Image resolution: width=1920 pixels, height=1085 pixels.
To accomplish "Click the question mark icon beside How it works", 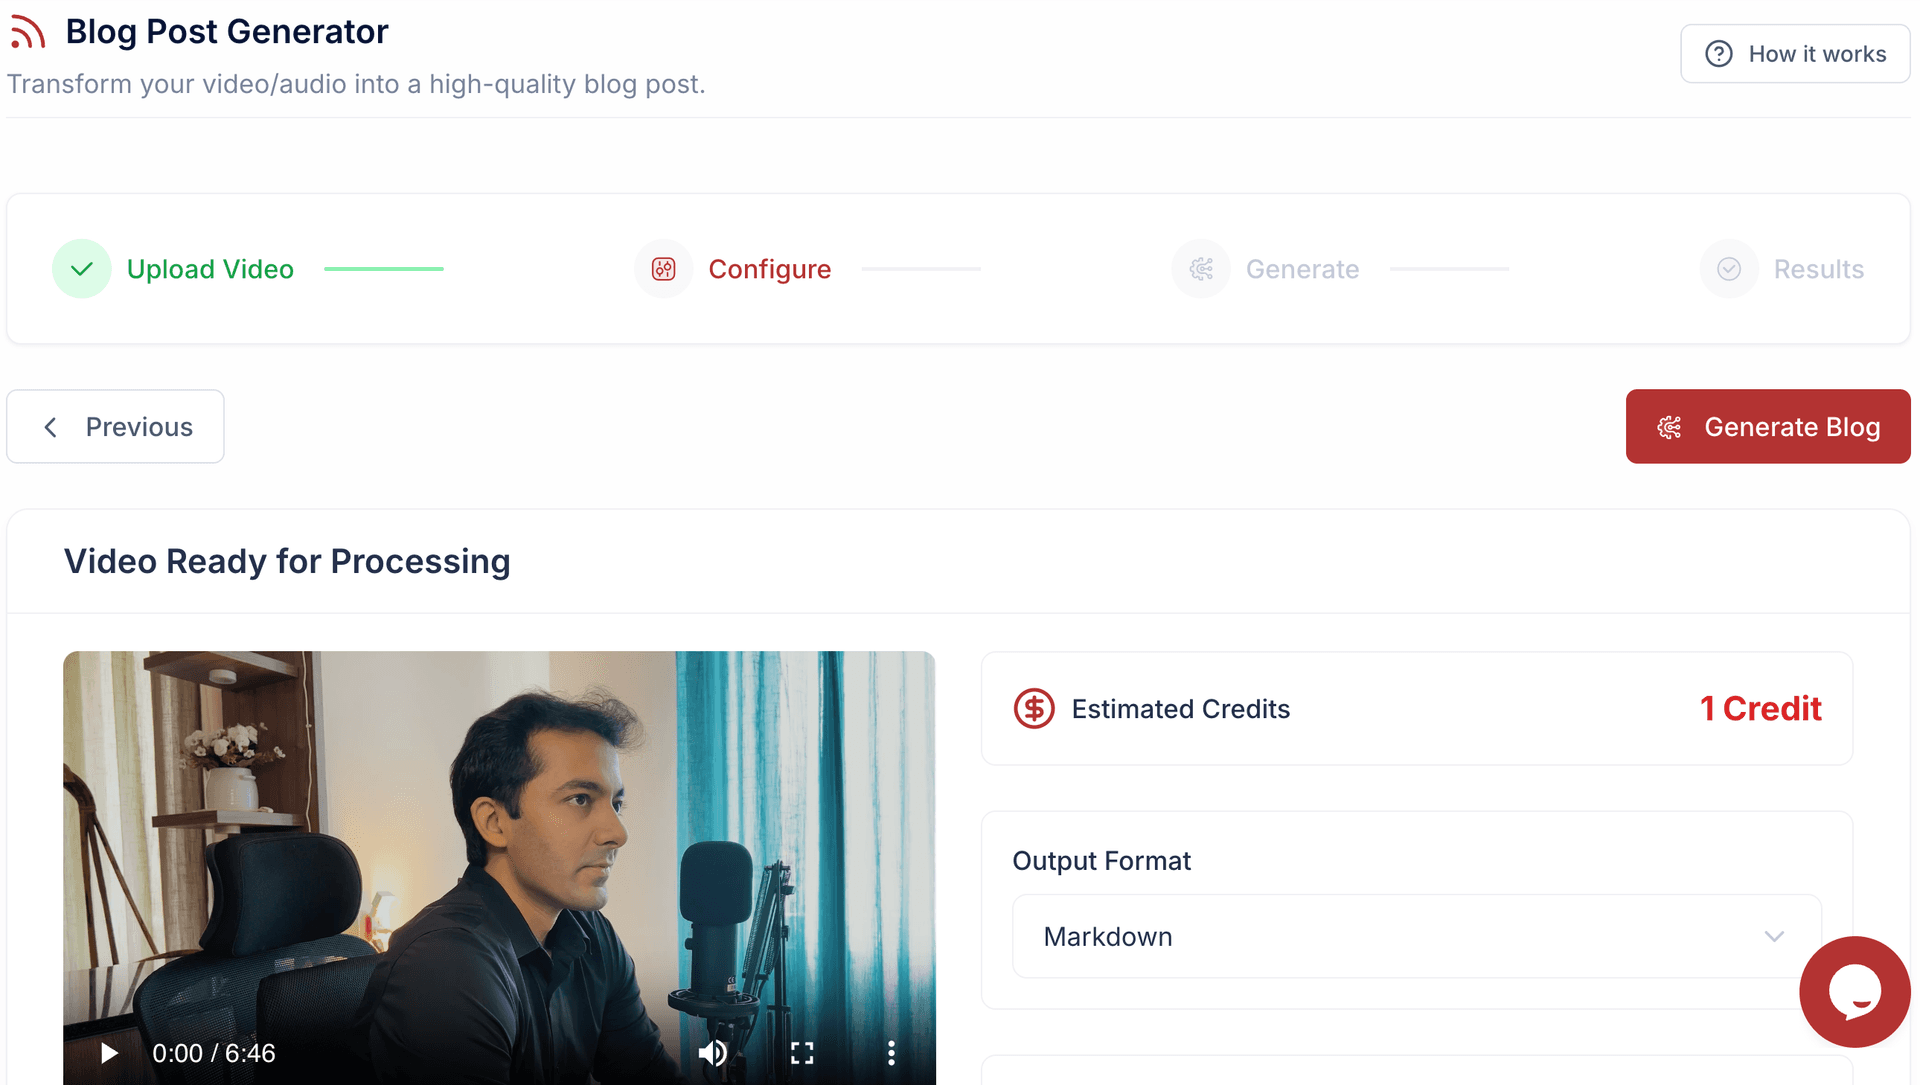I will 1719,53.
